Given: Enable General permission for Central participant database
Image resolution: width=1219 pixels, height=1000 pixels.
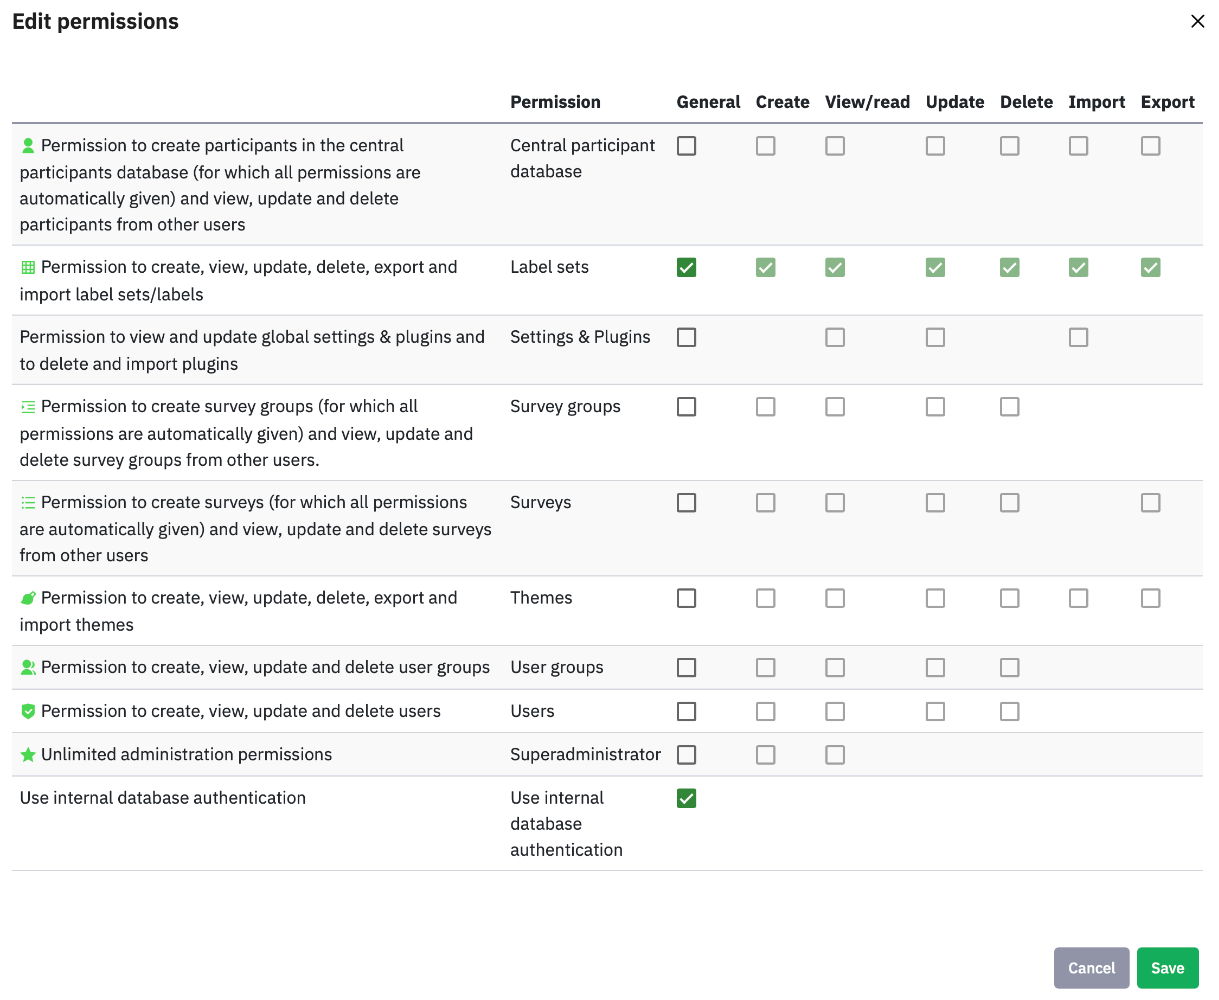Looking at the screenshot, I should (x=686, y=146).
